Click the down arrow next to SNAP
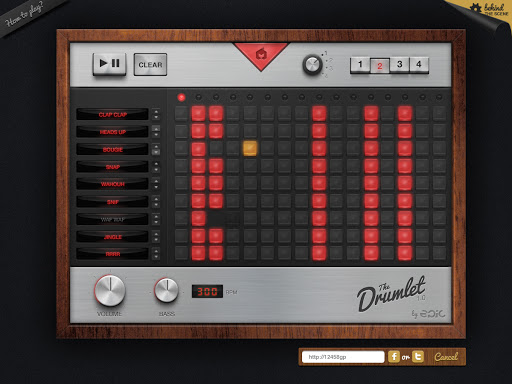Image resolution: width=512 pixels, height=384 pixels. [x=156, y=170]
